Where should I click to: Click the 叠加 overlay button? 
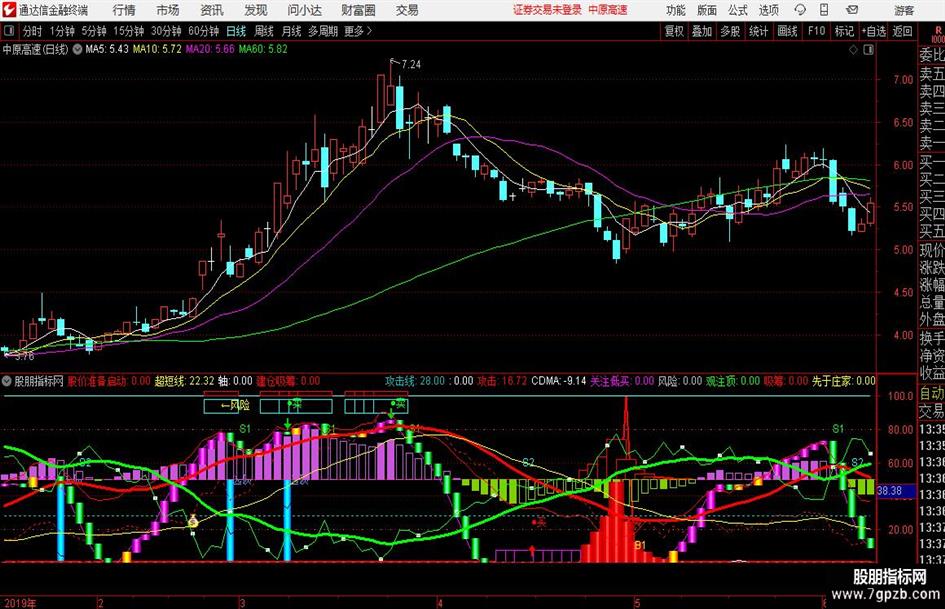click(702, 31)
